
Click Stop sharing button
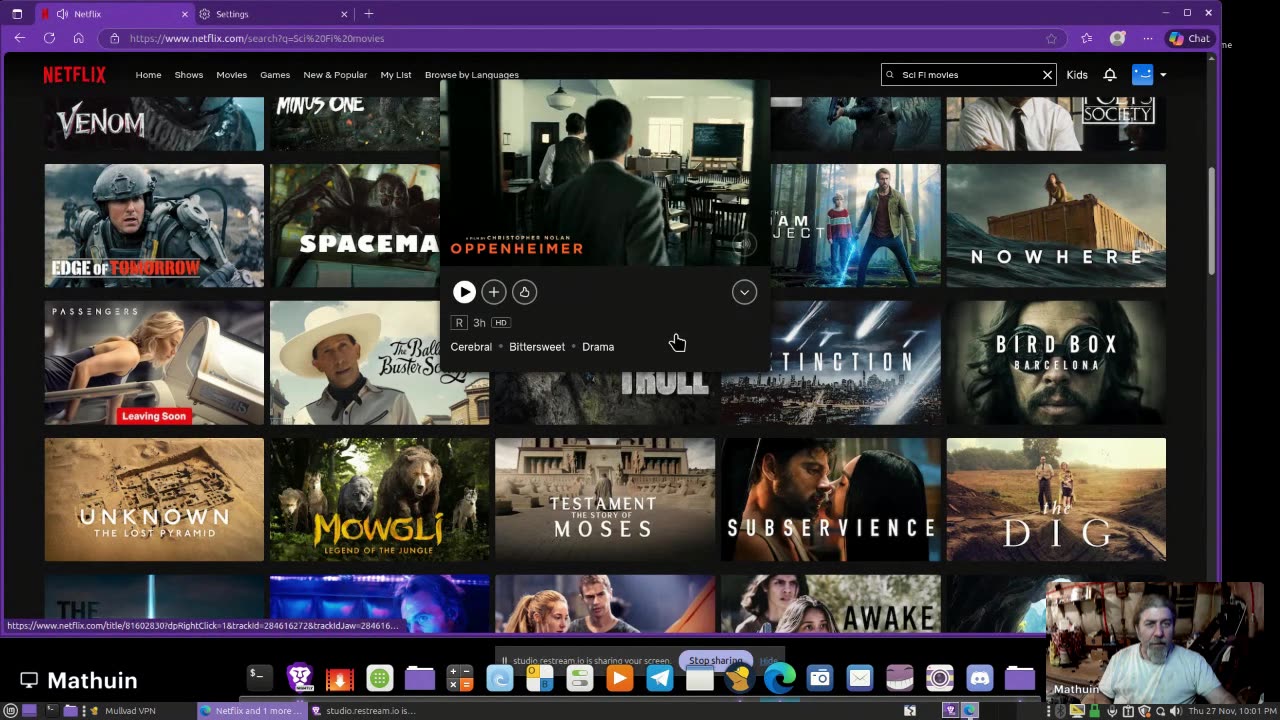715,661
